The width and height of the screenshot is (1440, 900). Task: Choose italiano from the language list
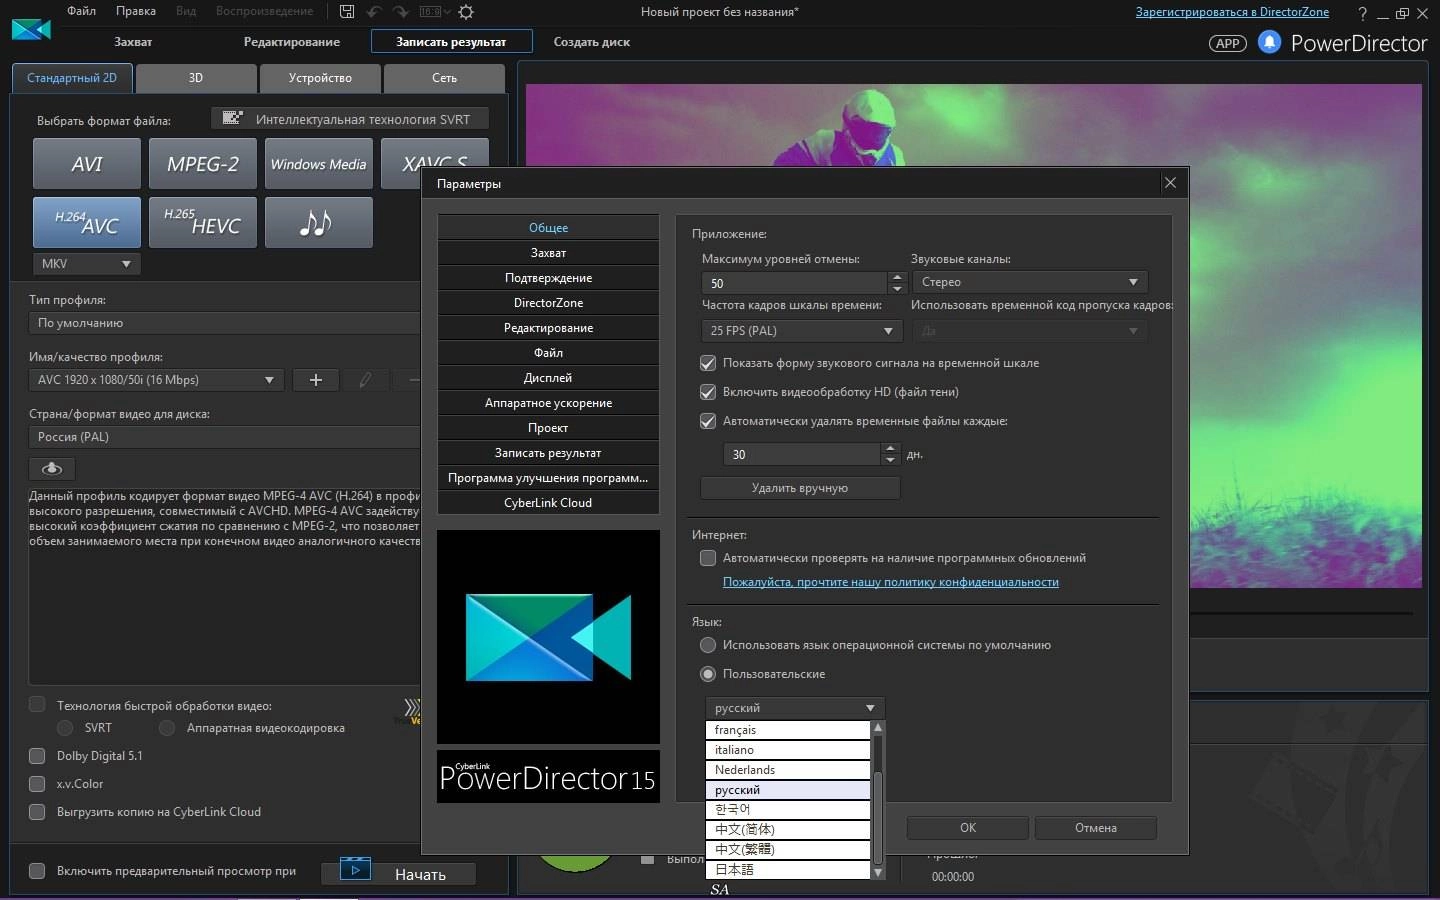pos(788,750)
